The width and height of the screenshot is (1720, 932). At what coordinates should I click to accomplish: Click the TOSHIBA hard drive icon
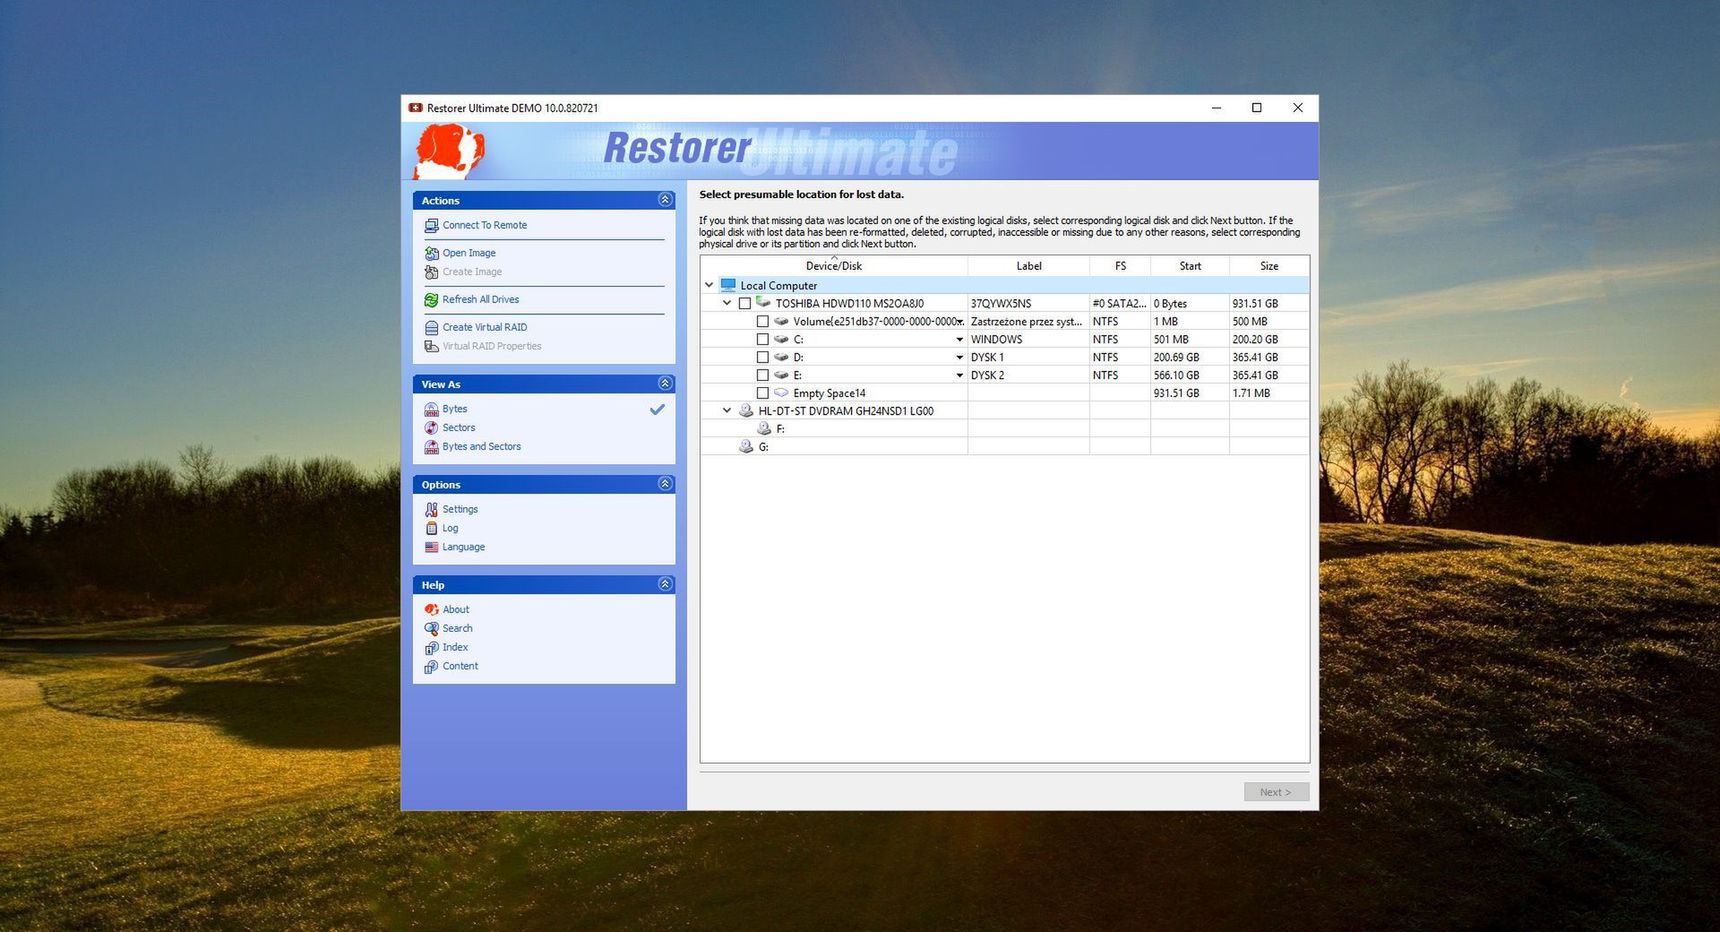coord(763,302)
